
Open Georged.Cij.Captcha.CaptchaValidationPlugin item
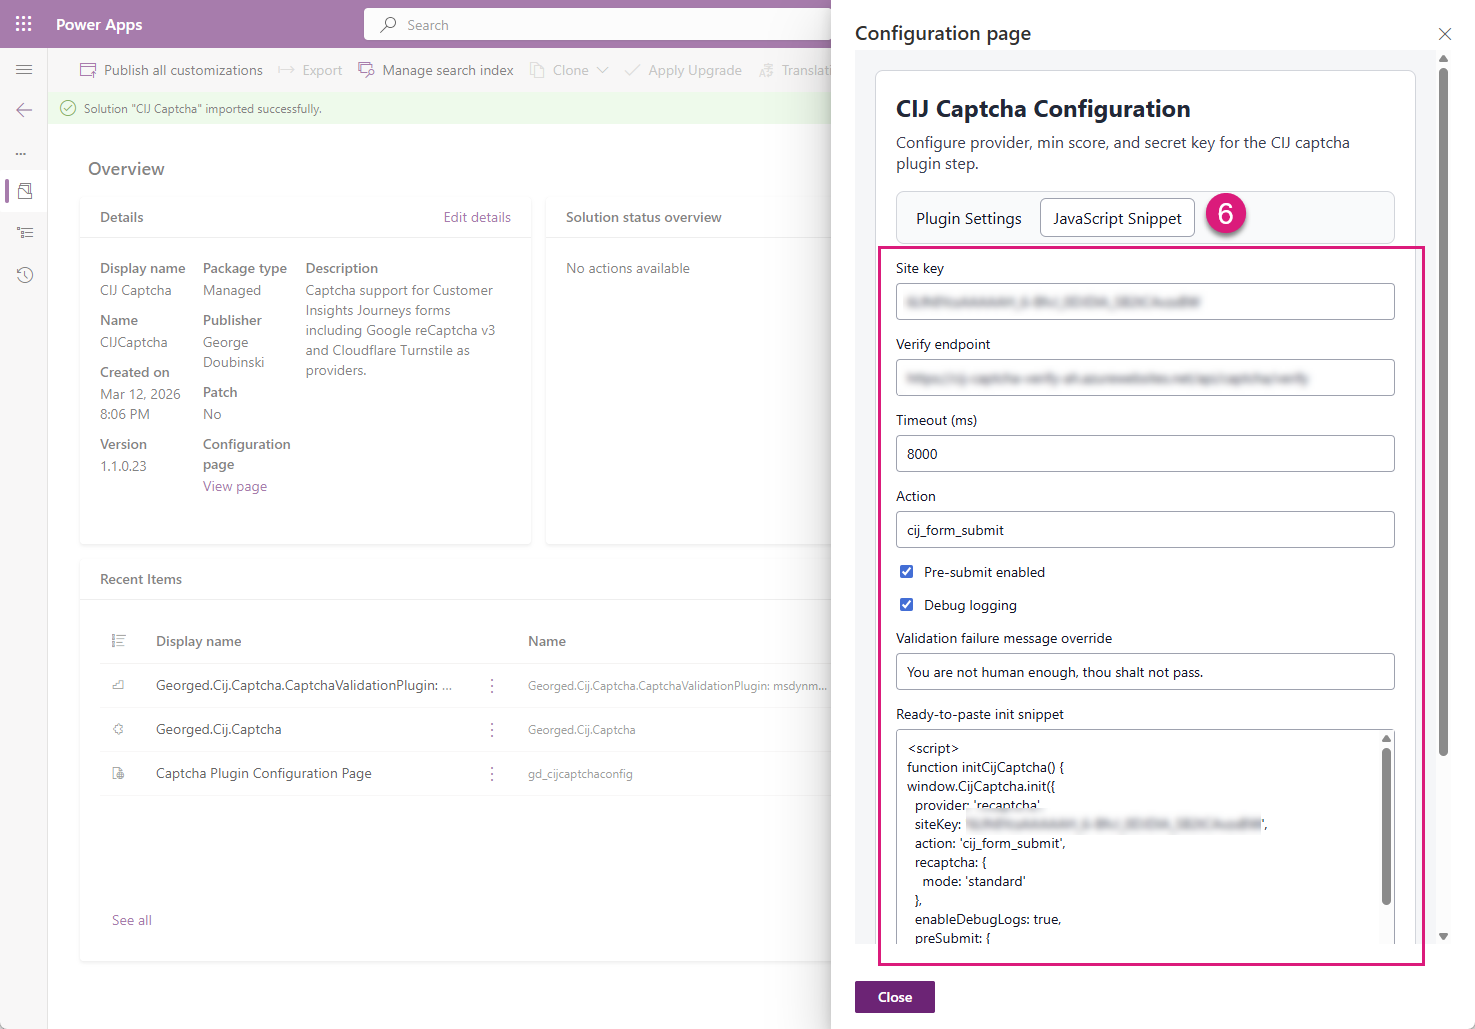pyautogui.click(x=304, y=685)
